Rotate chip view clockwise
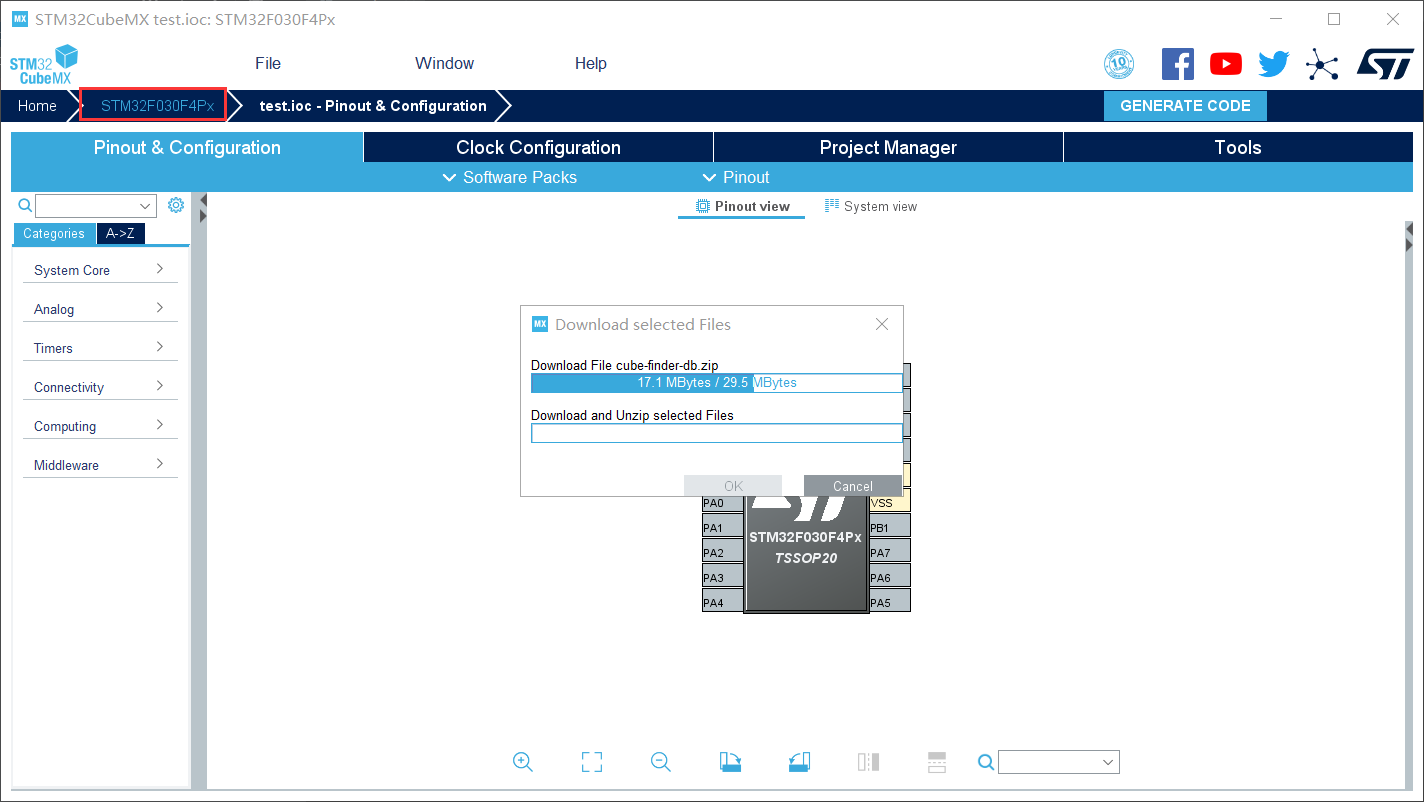Screen dimensions: 1424x802 point(730,762)
